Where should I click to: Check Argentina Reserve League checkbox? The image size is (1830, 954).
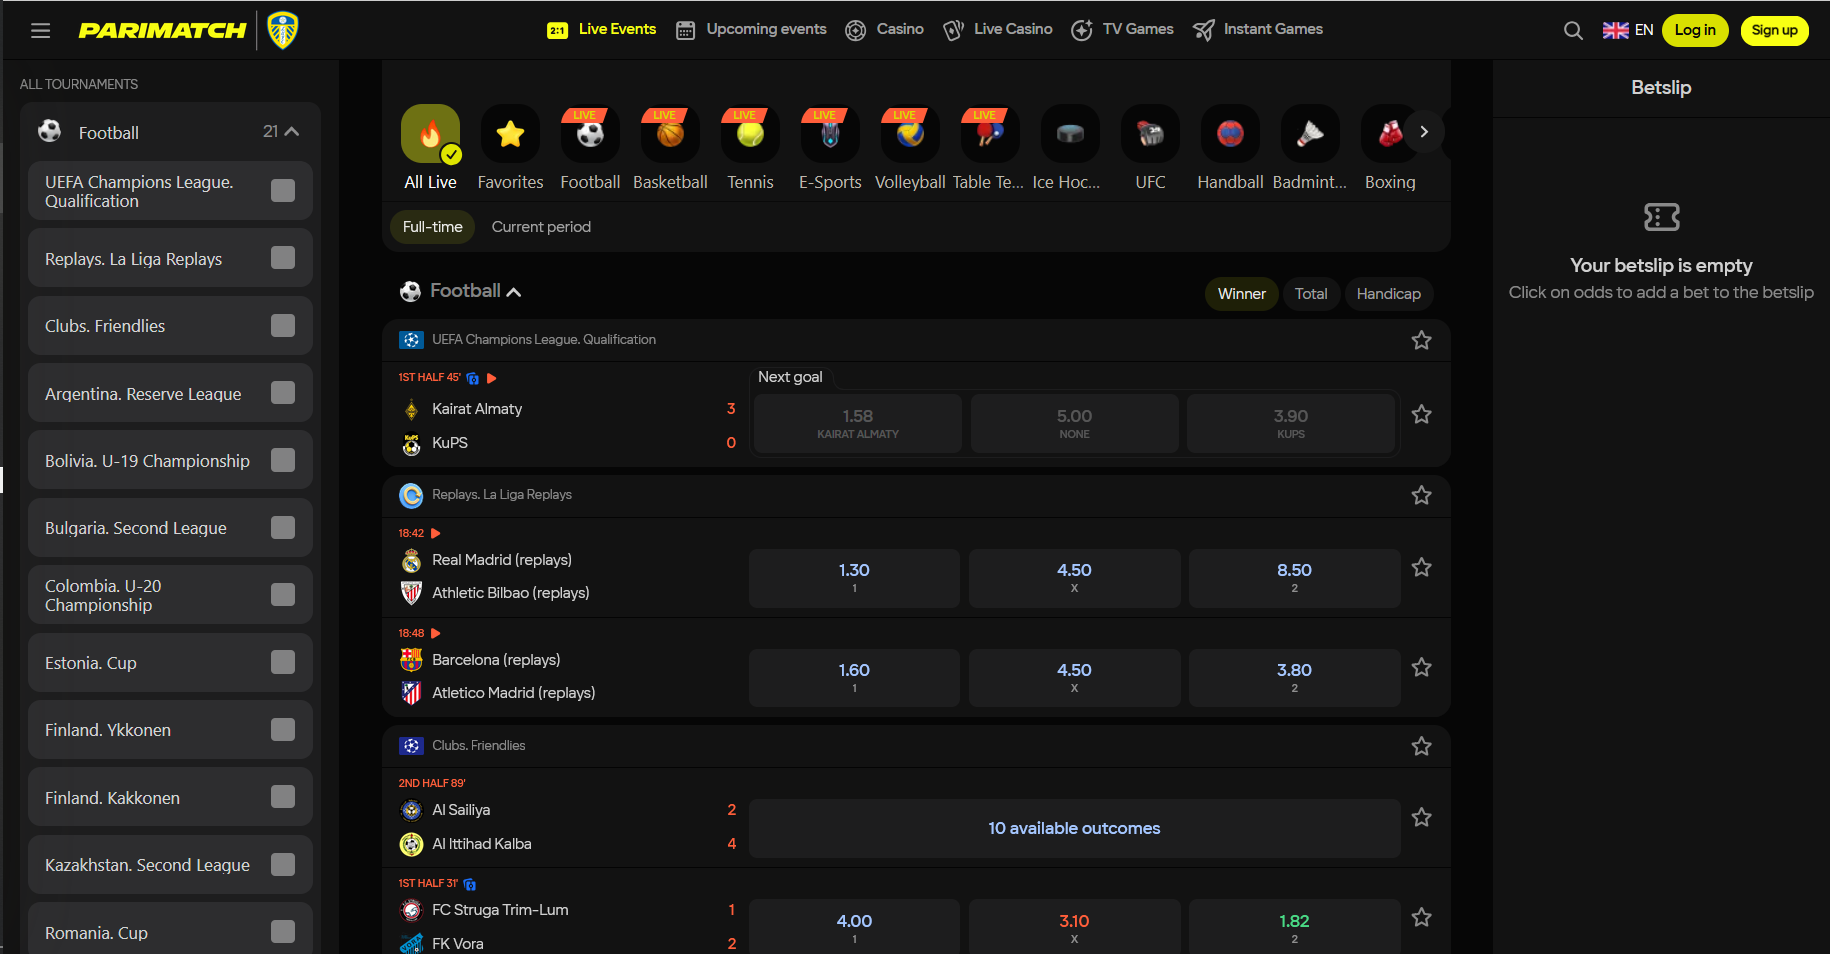283,393
